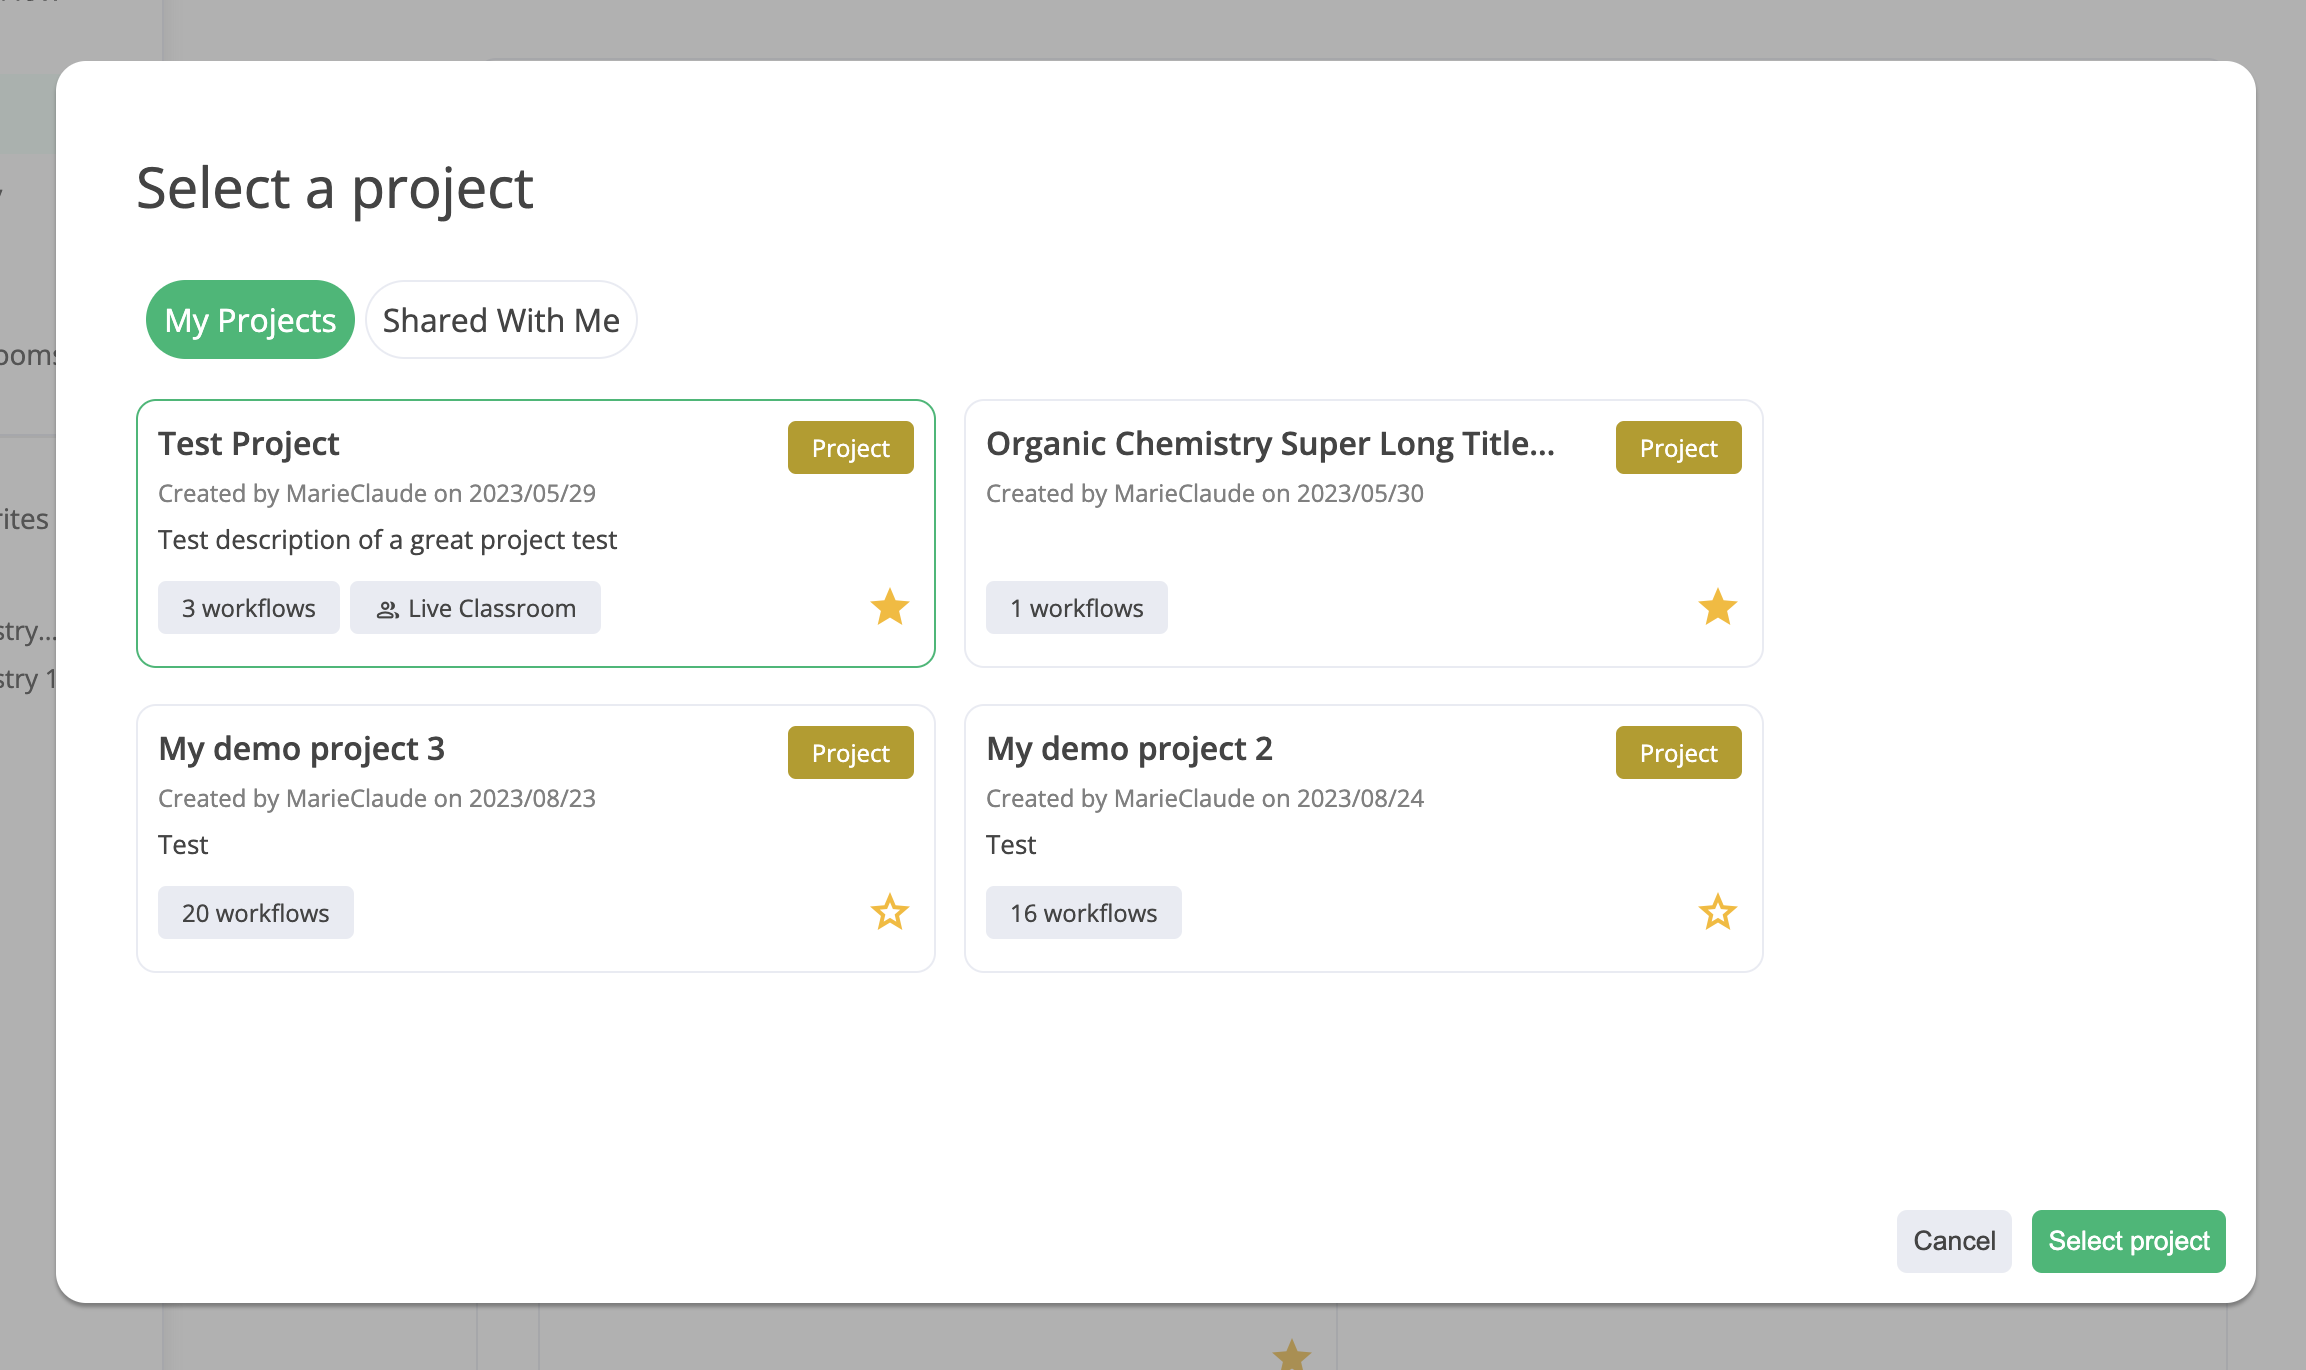Click the 20 workflows tag
This screenshot has height=1370, width=2306.
point(255,913)
